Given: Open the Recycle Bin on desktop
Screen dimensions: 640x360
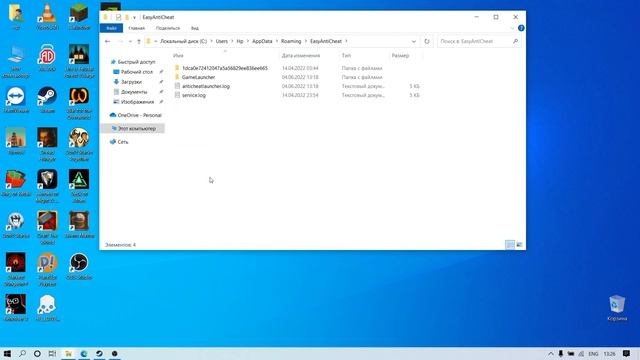Looking at the screenshot, I should tap(617, 308).
